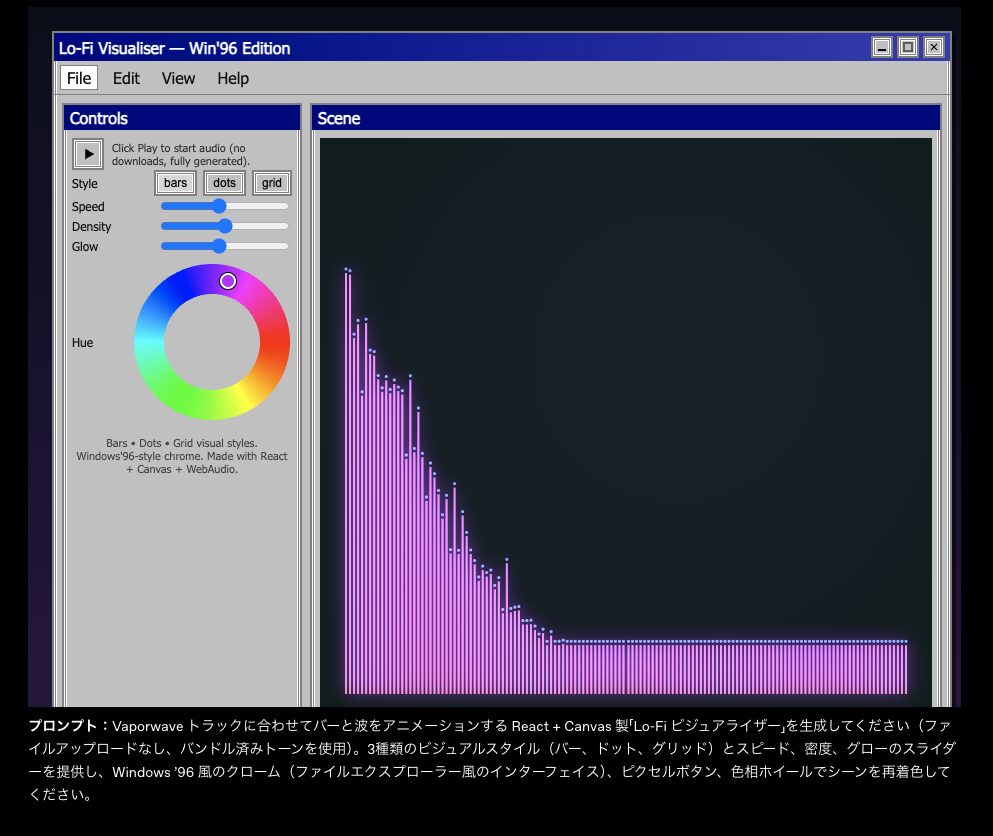
Task: Pick red on the hue wheel
Action: pos(275,342)
